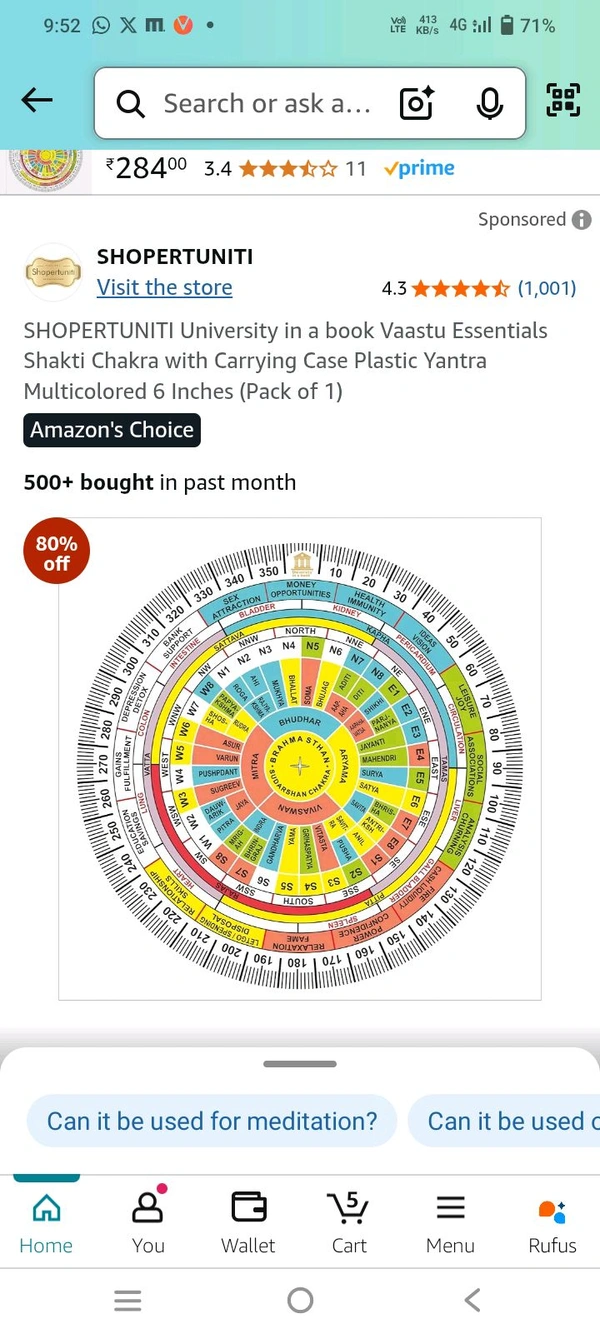Open the Menu hamburger tab

[x=450, y=1223]
